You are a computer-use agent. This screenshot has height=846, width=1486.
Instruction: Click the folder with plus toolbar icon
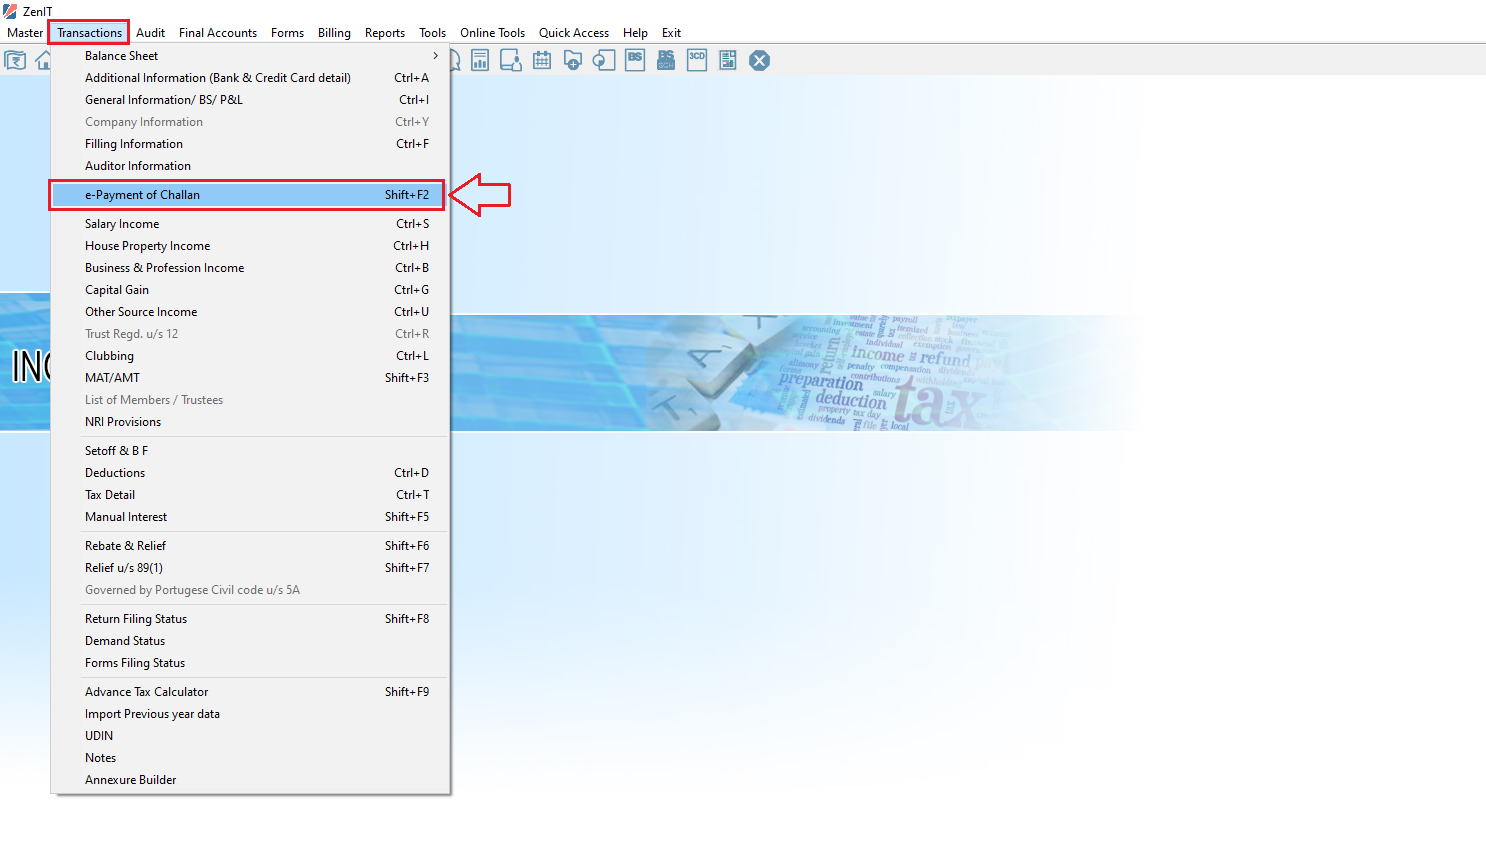tap(573, 61)
